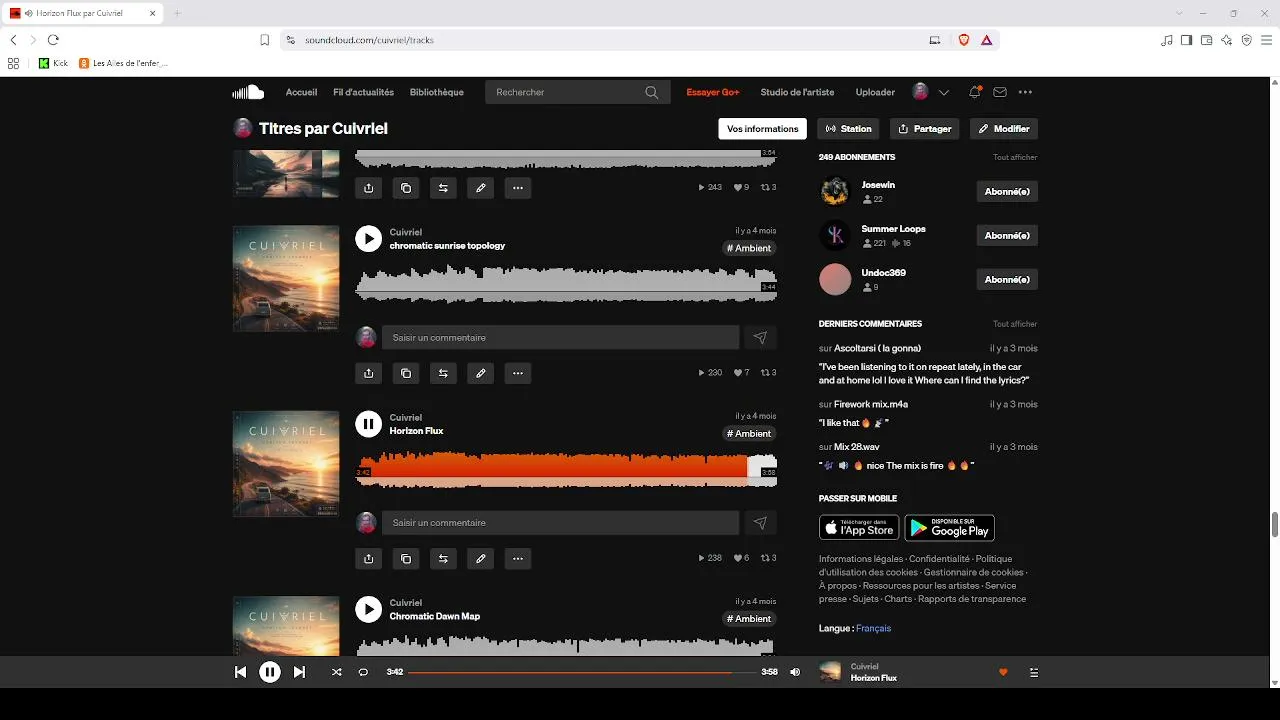Open Studio de l'artiste
Screen dimensions: 1280x720
pyautogui.click(x=797, y=92)
